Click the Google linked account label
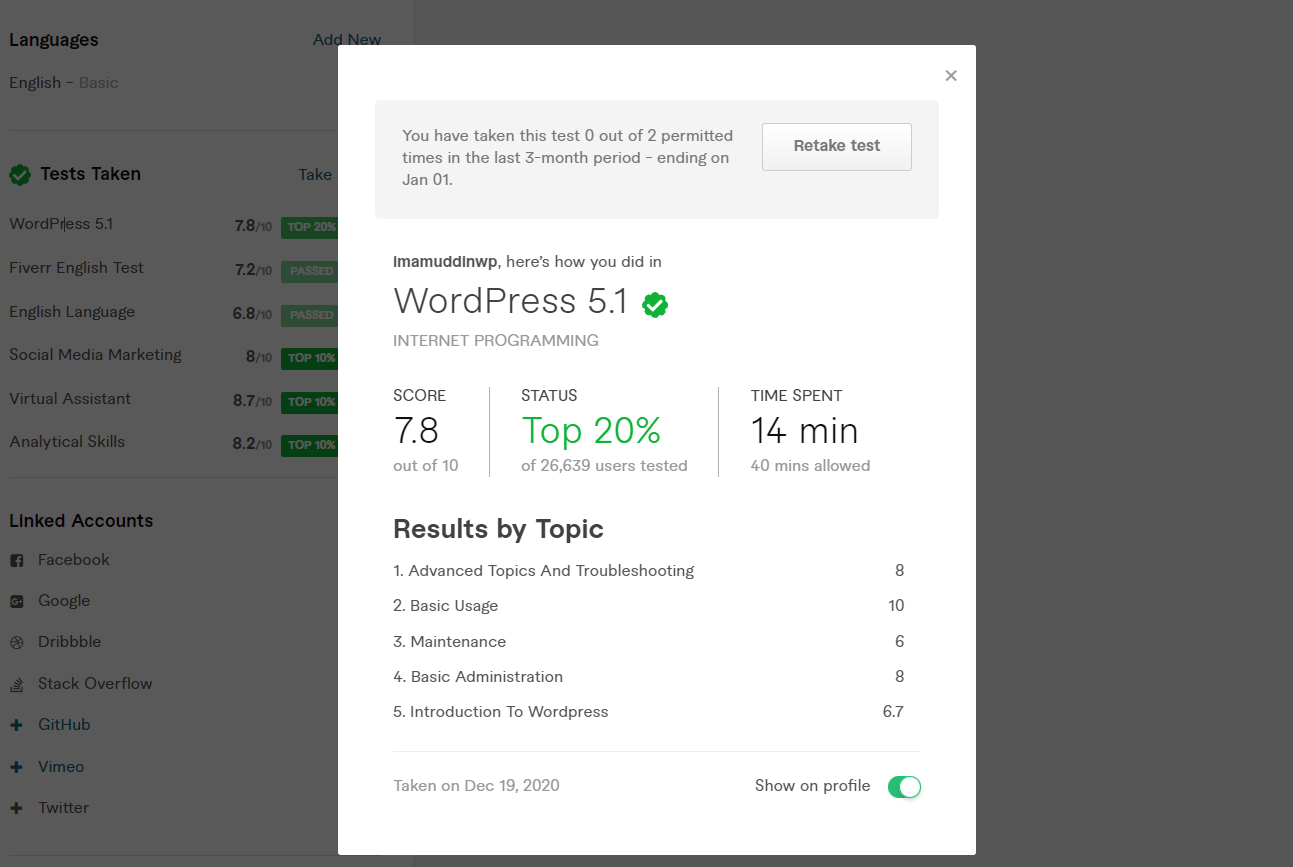 point(64,601)
